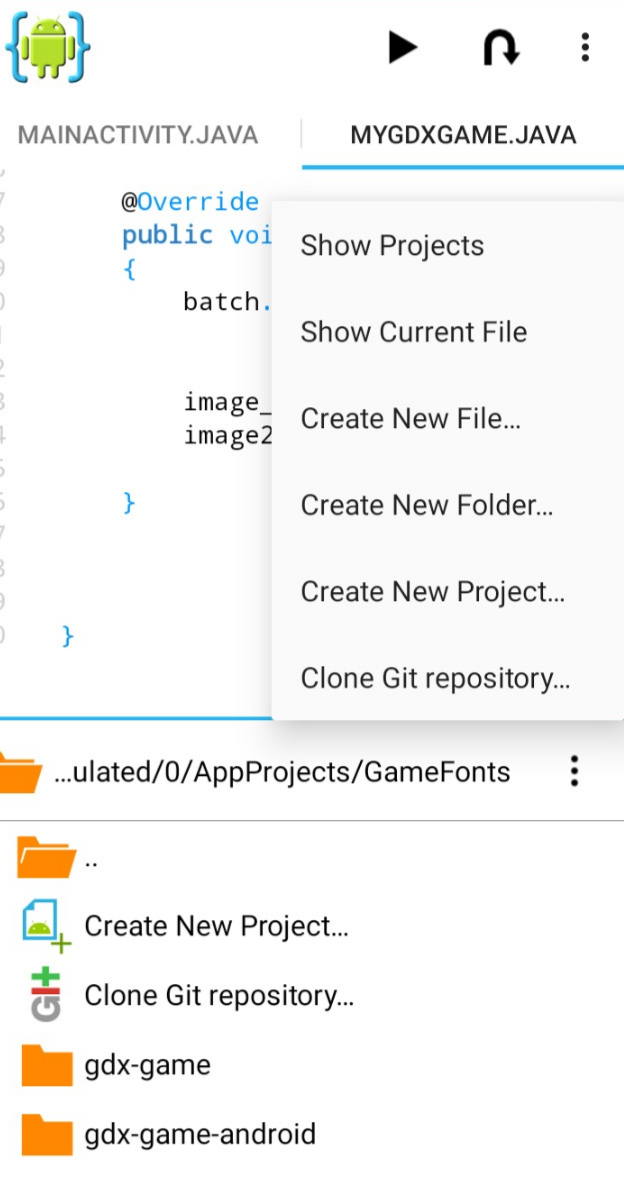Tap the AIDE Android logo icon
The width and height of the screenshot is (624, 1182).
coord(48,46)
